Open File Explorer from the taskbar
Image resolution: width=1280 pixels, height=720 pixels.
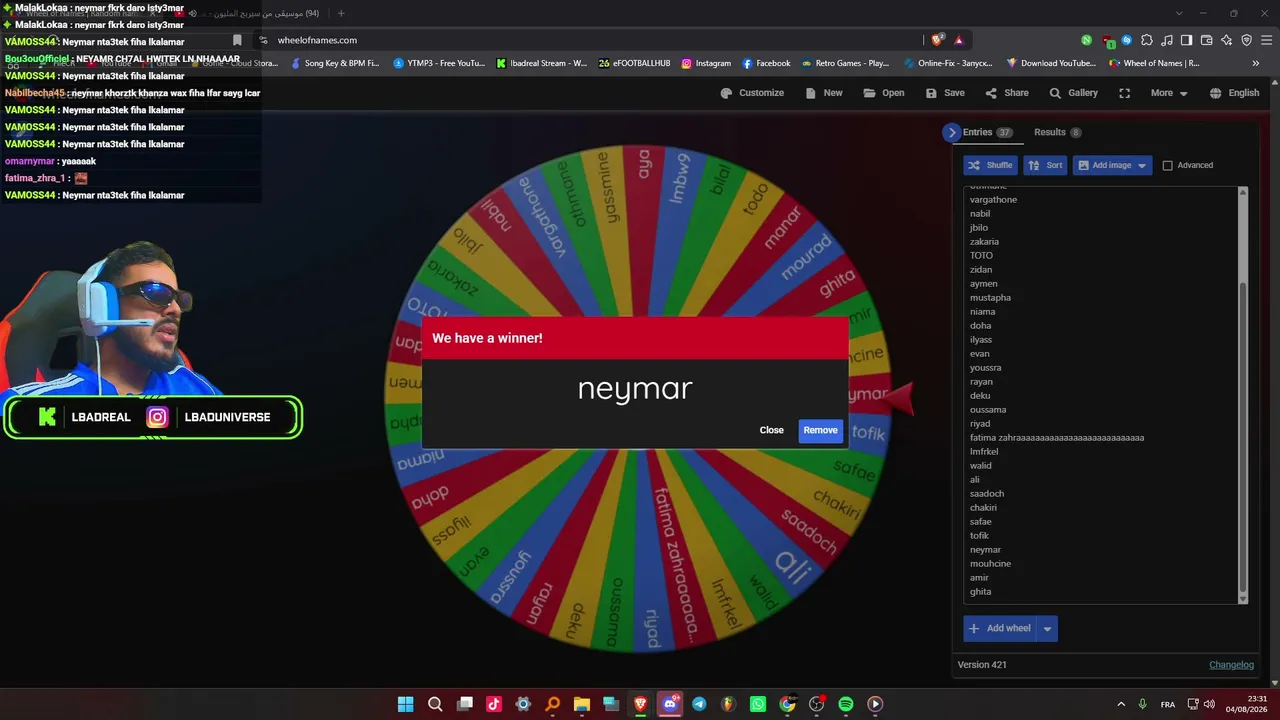pos(582,704)
